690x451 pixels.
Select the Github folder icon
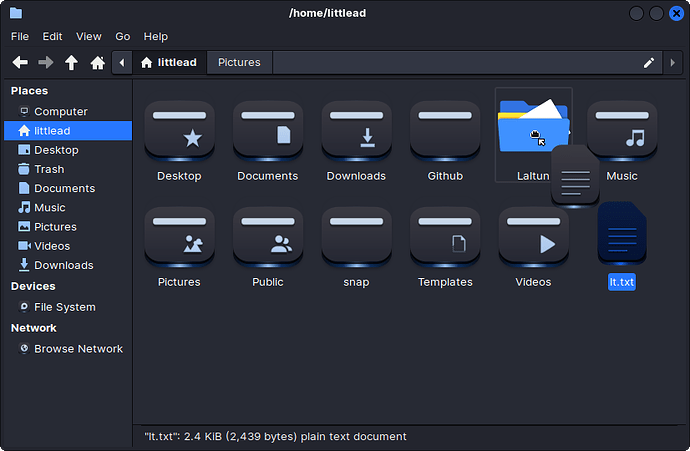445,131
